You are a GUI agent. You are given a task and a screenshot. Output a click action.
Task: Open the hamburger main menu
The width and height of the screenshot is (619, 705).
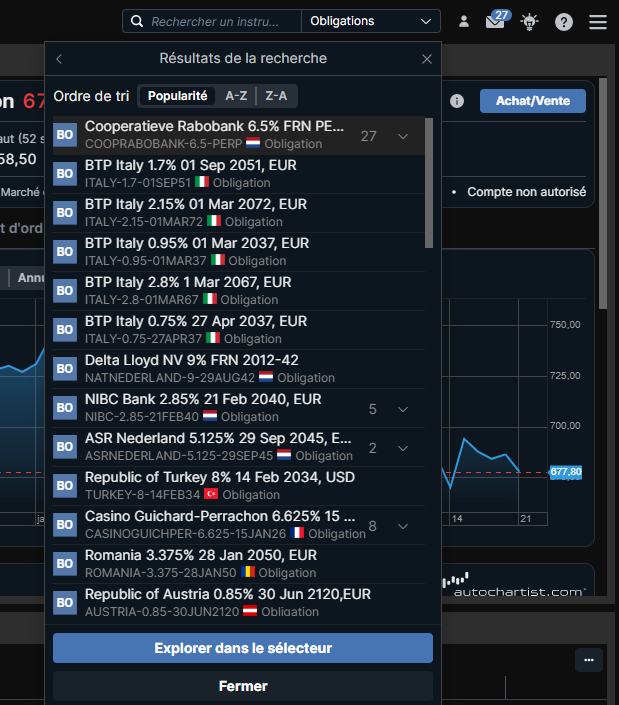pyautogui.click(x=598, y=22)
